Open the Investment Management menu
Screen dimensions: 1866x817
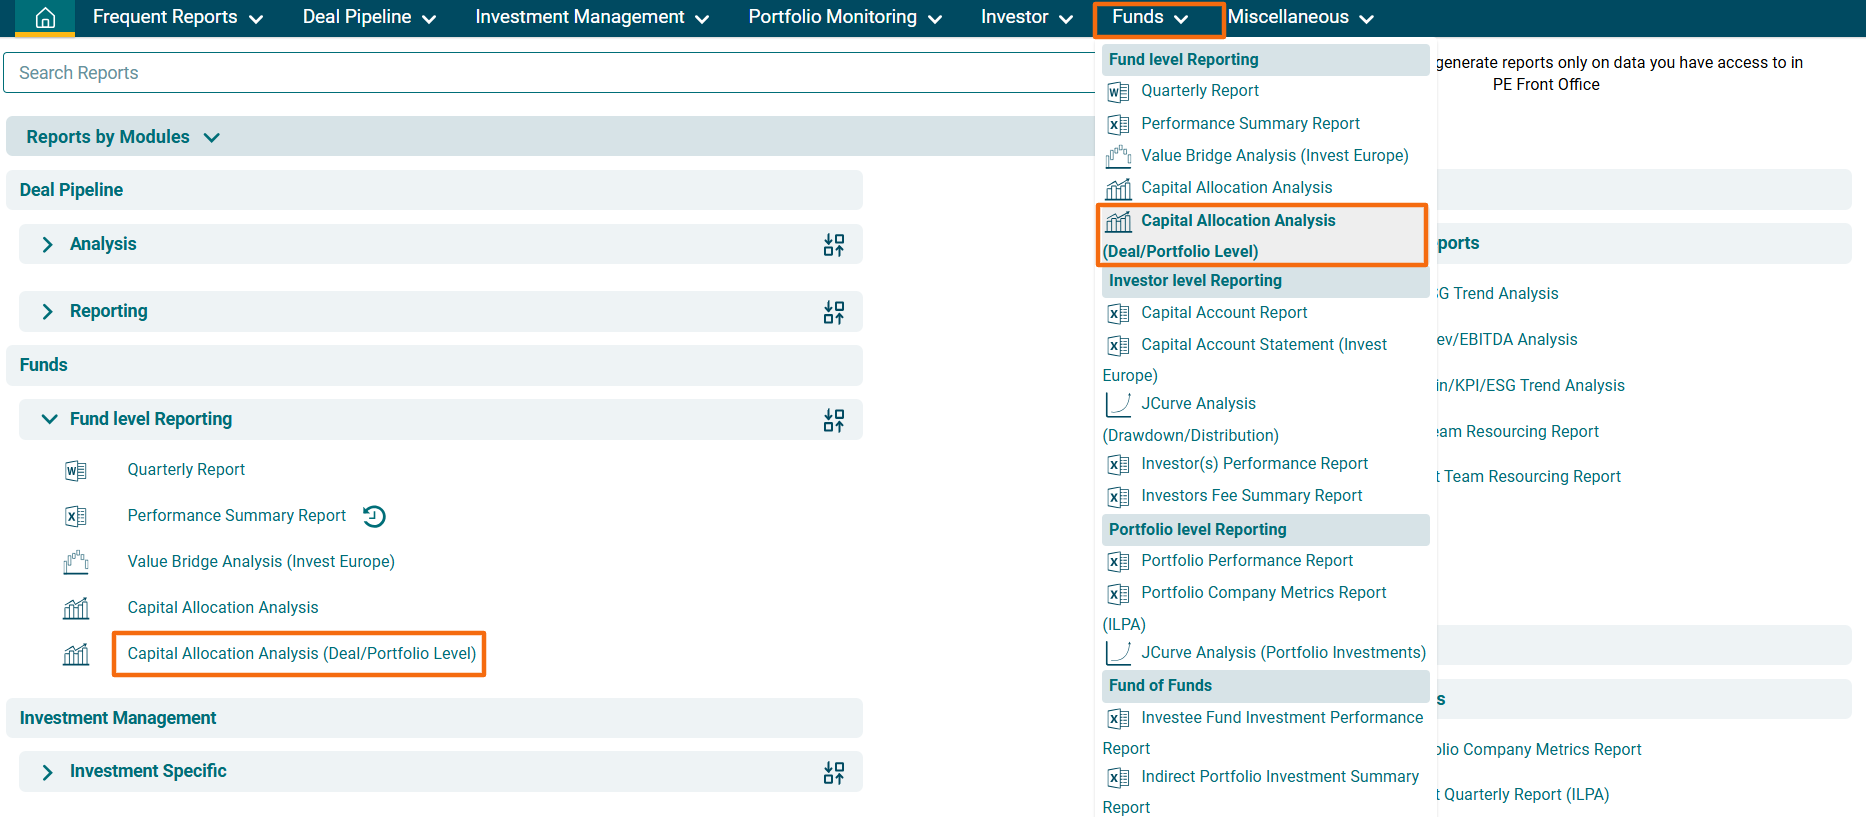click(x=592, y=18)
